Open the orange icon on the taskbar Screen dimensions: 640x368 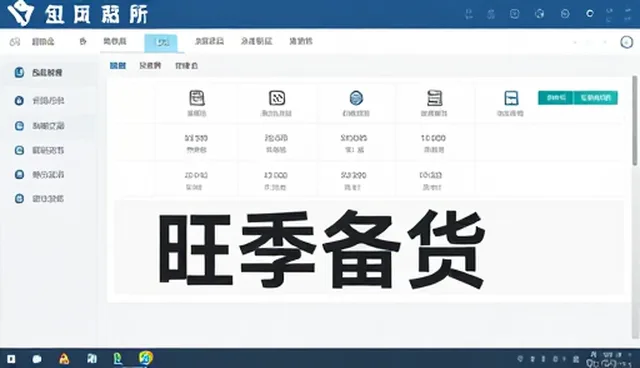(x=64, y=359)
